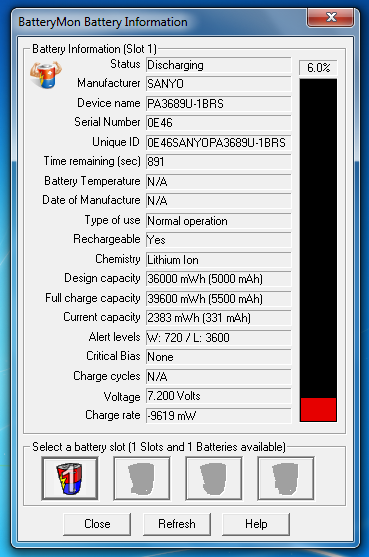Click the fourth empty battery slot
Viewport: 369px width, 557px height.
pos(286,478)
